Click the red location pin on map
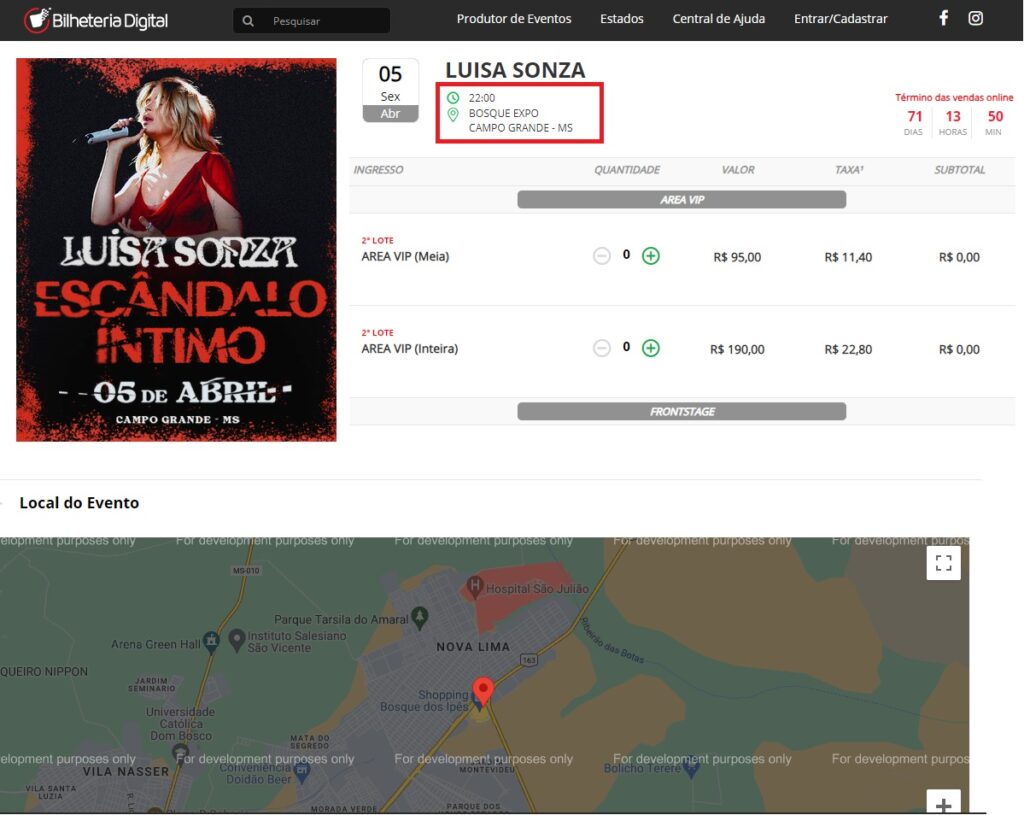 click(483, 691)
